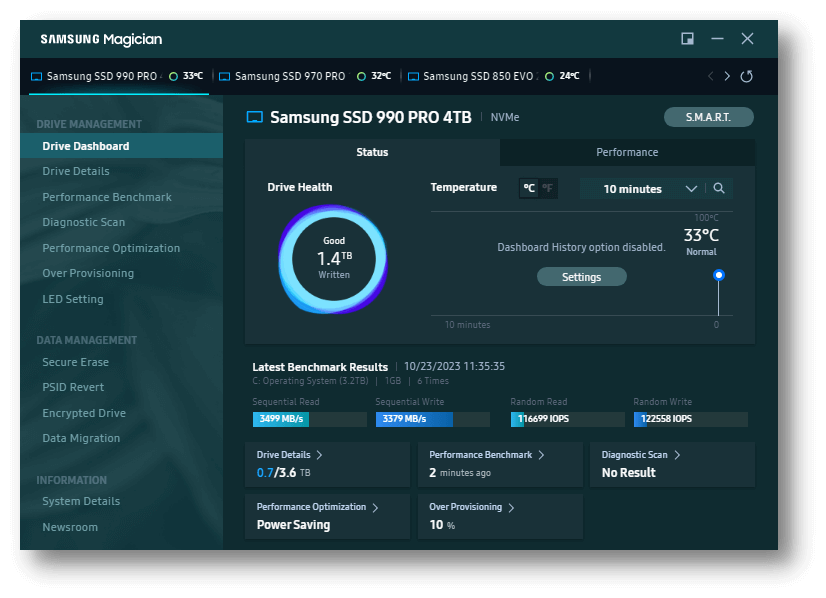Image resolution: width=826 pixels, height=598 pixels.
Task: Click the temperature history search icon
Action: pyautogui.click(x=718, y=189)
